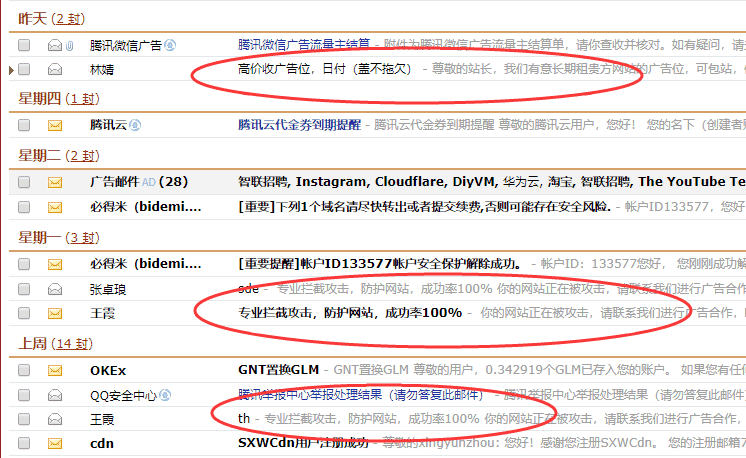
Task: Select the QQ安全中心 mail checkbox
Action: point(24,395)
